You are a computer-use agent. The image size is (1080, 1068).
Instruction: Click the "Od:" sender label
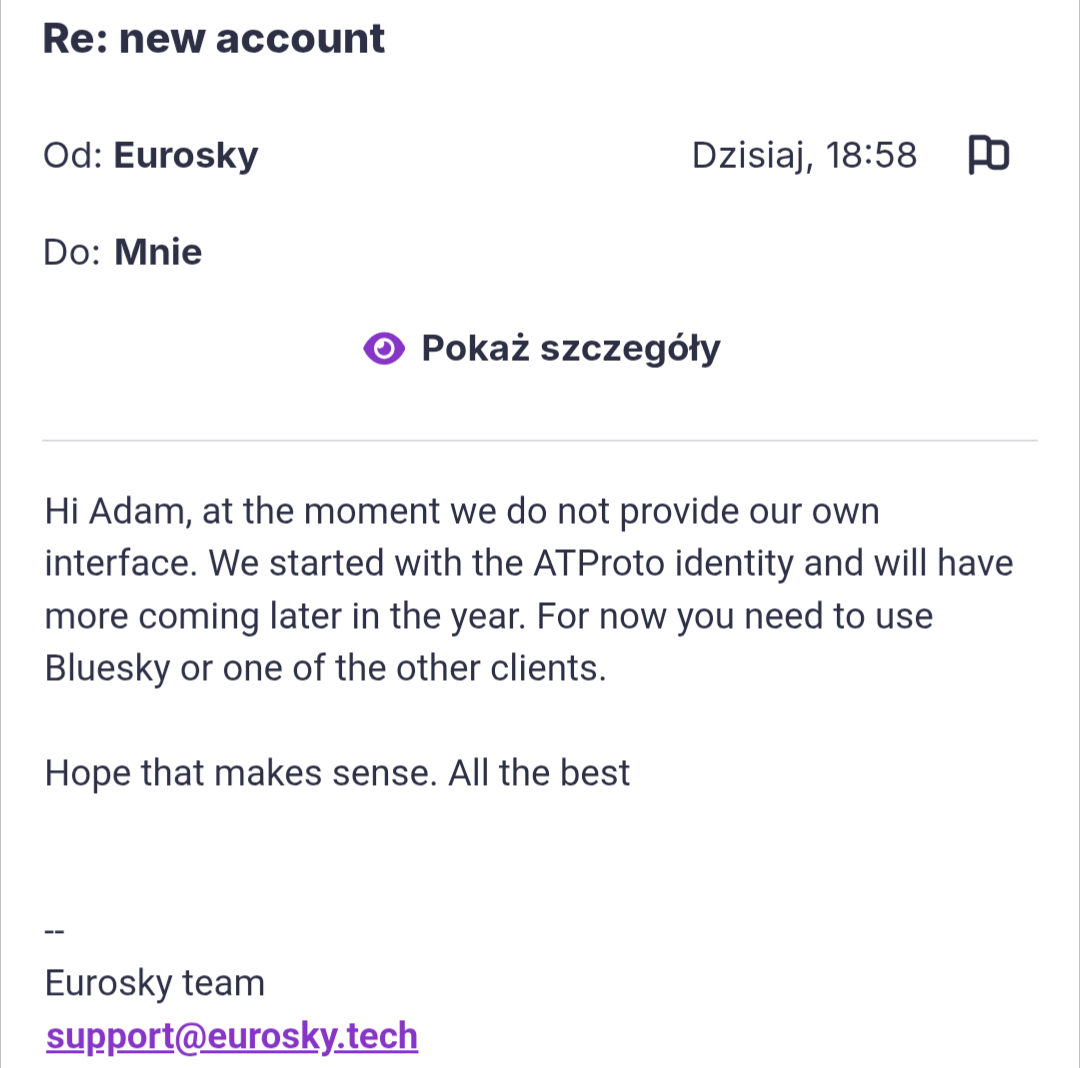(x=73, y=155)
